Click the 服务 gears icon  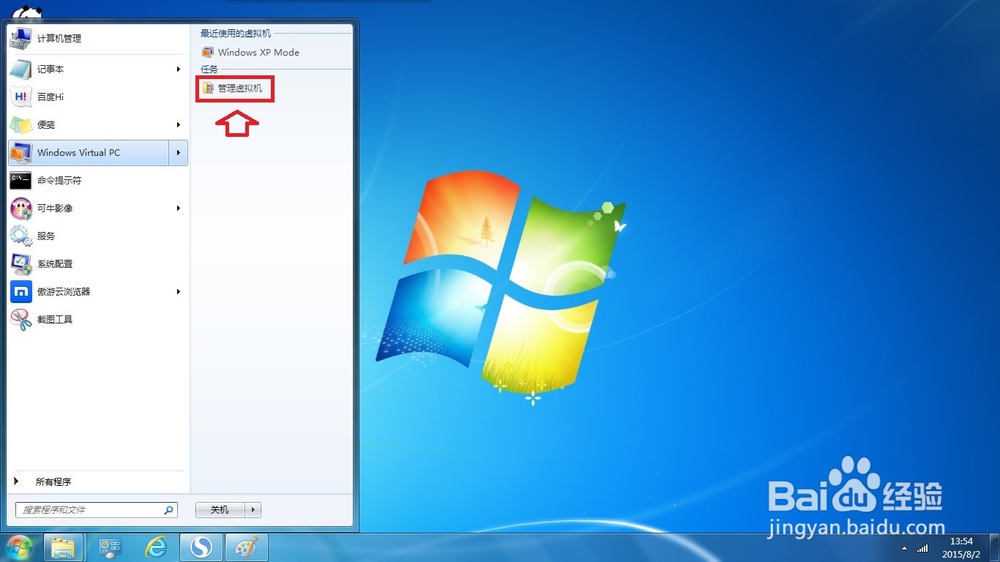[20, 236]
